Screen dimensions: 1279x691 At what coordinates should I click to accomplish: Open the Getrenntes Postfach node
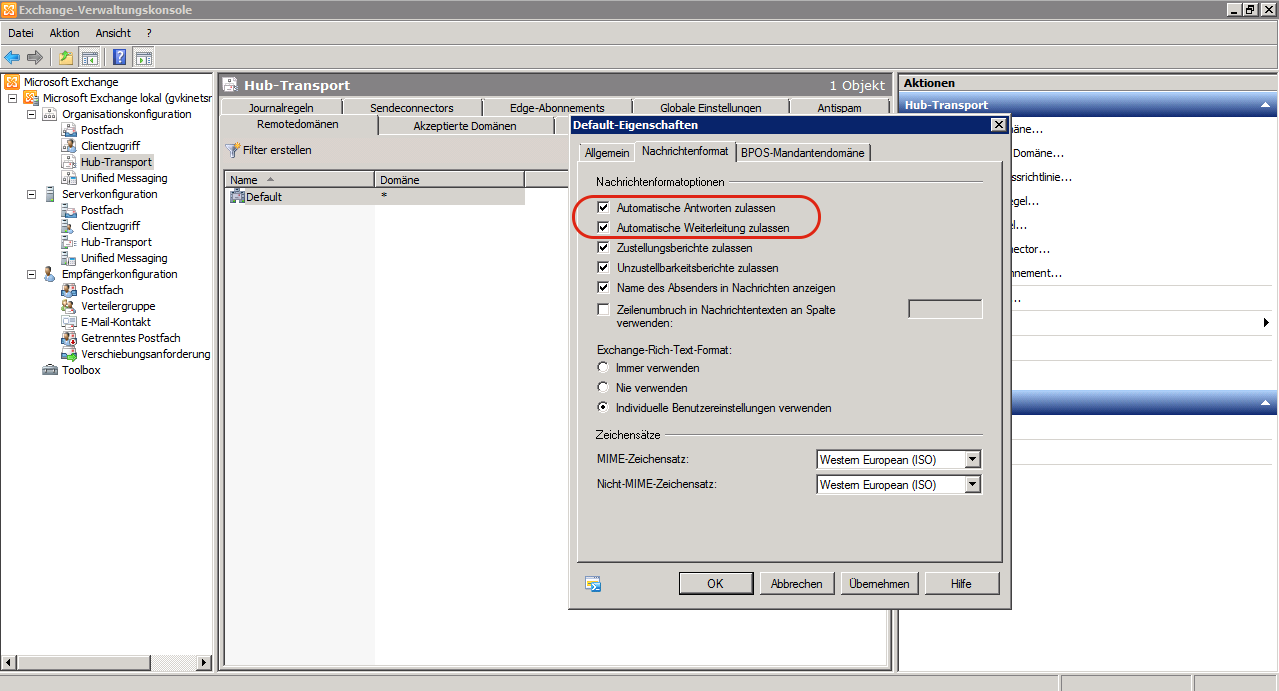click(x=131, y=338)
